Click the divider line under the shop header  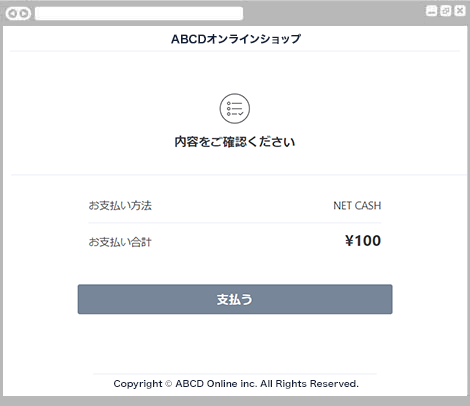(x=235, y=51)
